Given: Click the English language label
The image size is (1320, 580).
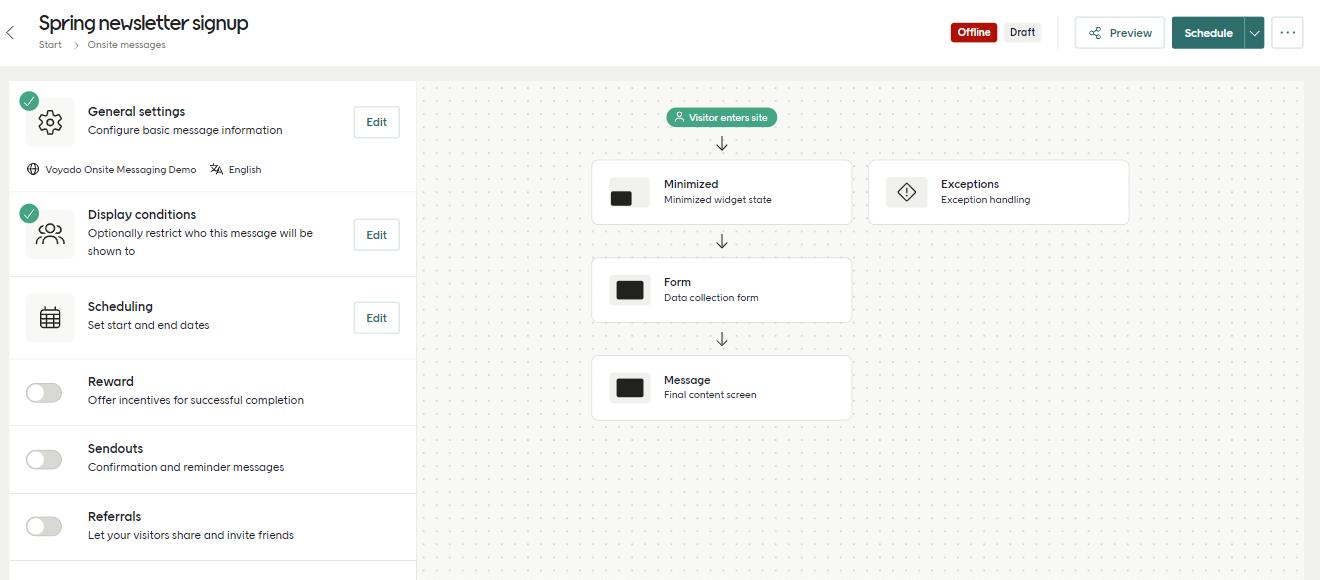Looking at the screenshot, I should coord(245,169).
